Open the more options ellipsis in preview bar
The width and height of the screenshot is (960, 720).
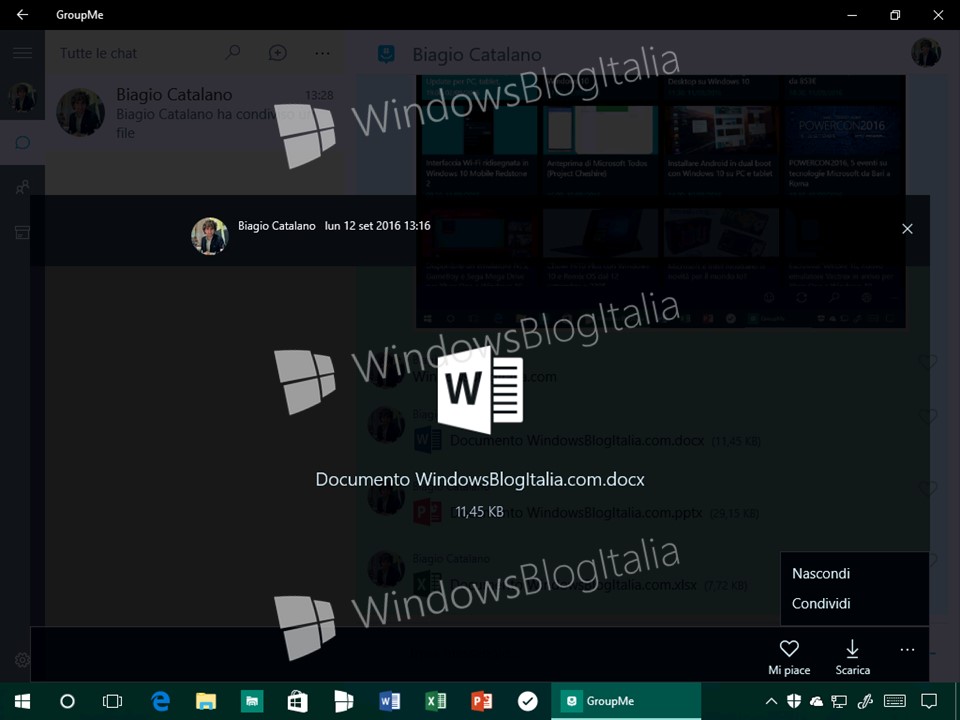tap(907, 650)
